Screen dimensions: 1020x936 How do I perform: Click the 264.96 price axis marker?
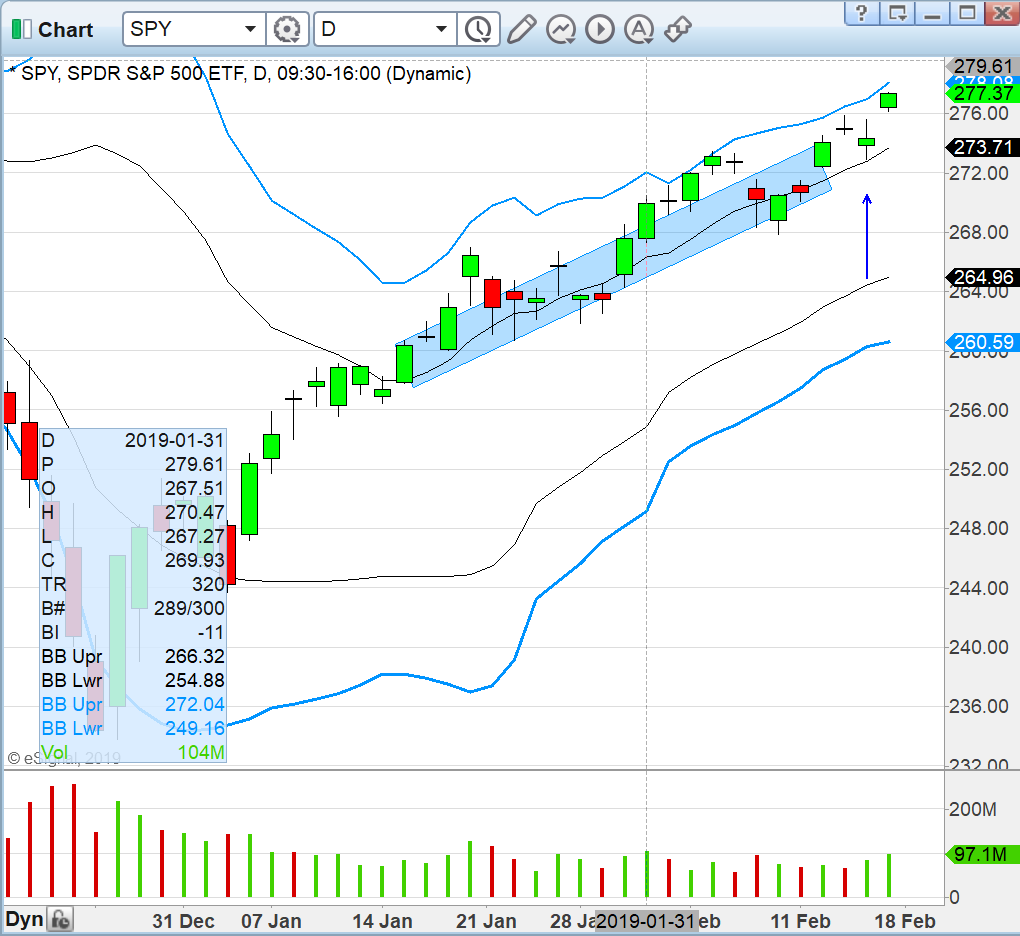[983, 278]
